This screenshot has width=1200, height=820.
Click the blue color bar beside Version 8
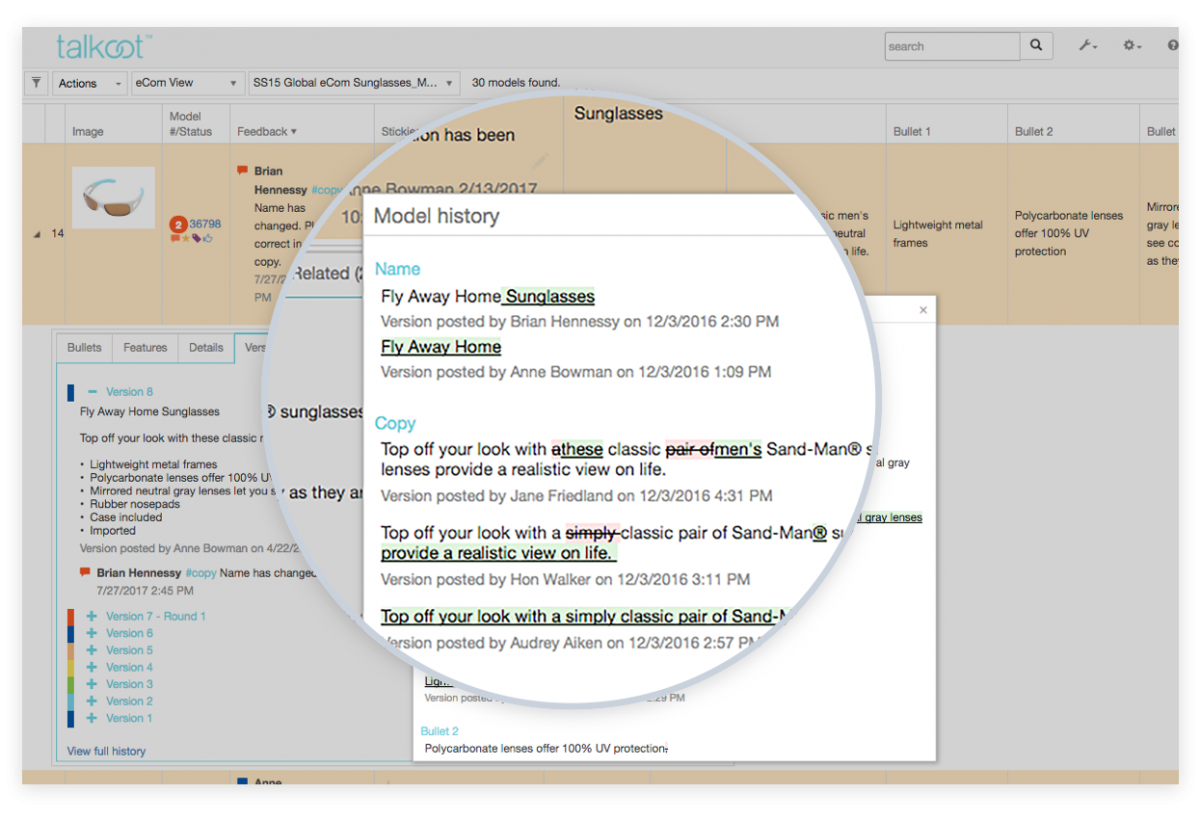pos(71,392)
